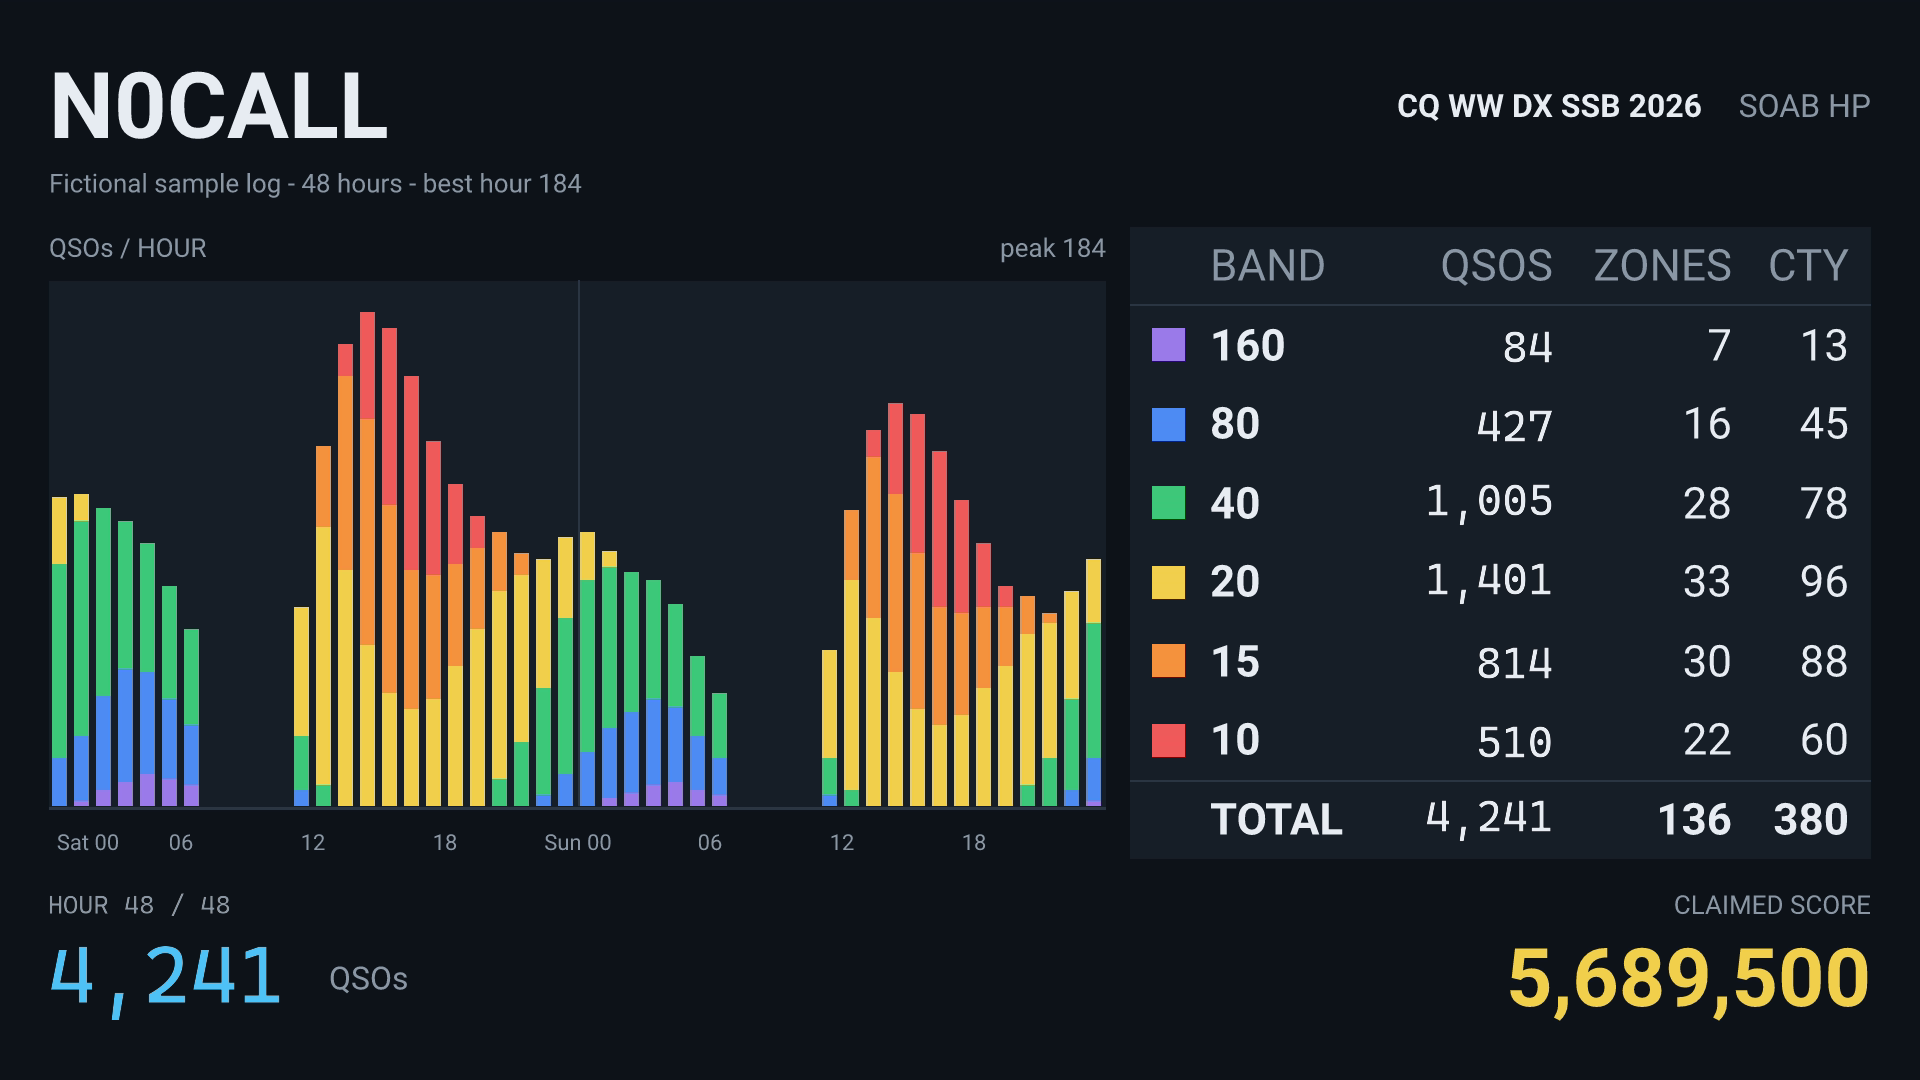Viewport: 1920px width, 1080px height.
Task: Click the 814 QSOs value for 15
Action: pyautogui.click(x=1515, y=662)
